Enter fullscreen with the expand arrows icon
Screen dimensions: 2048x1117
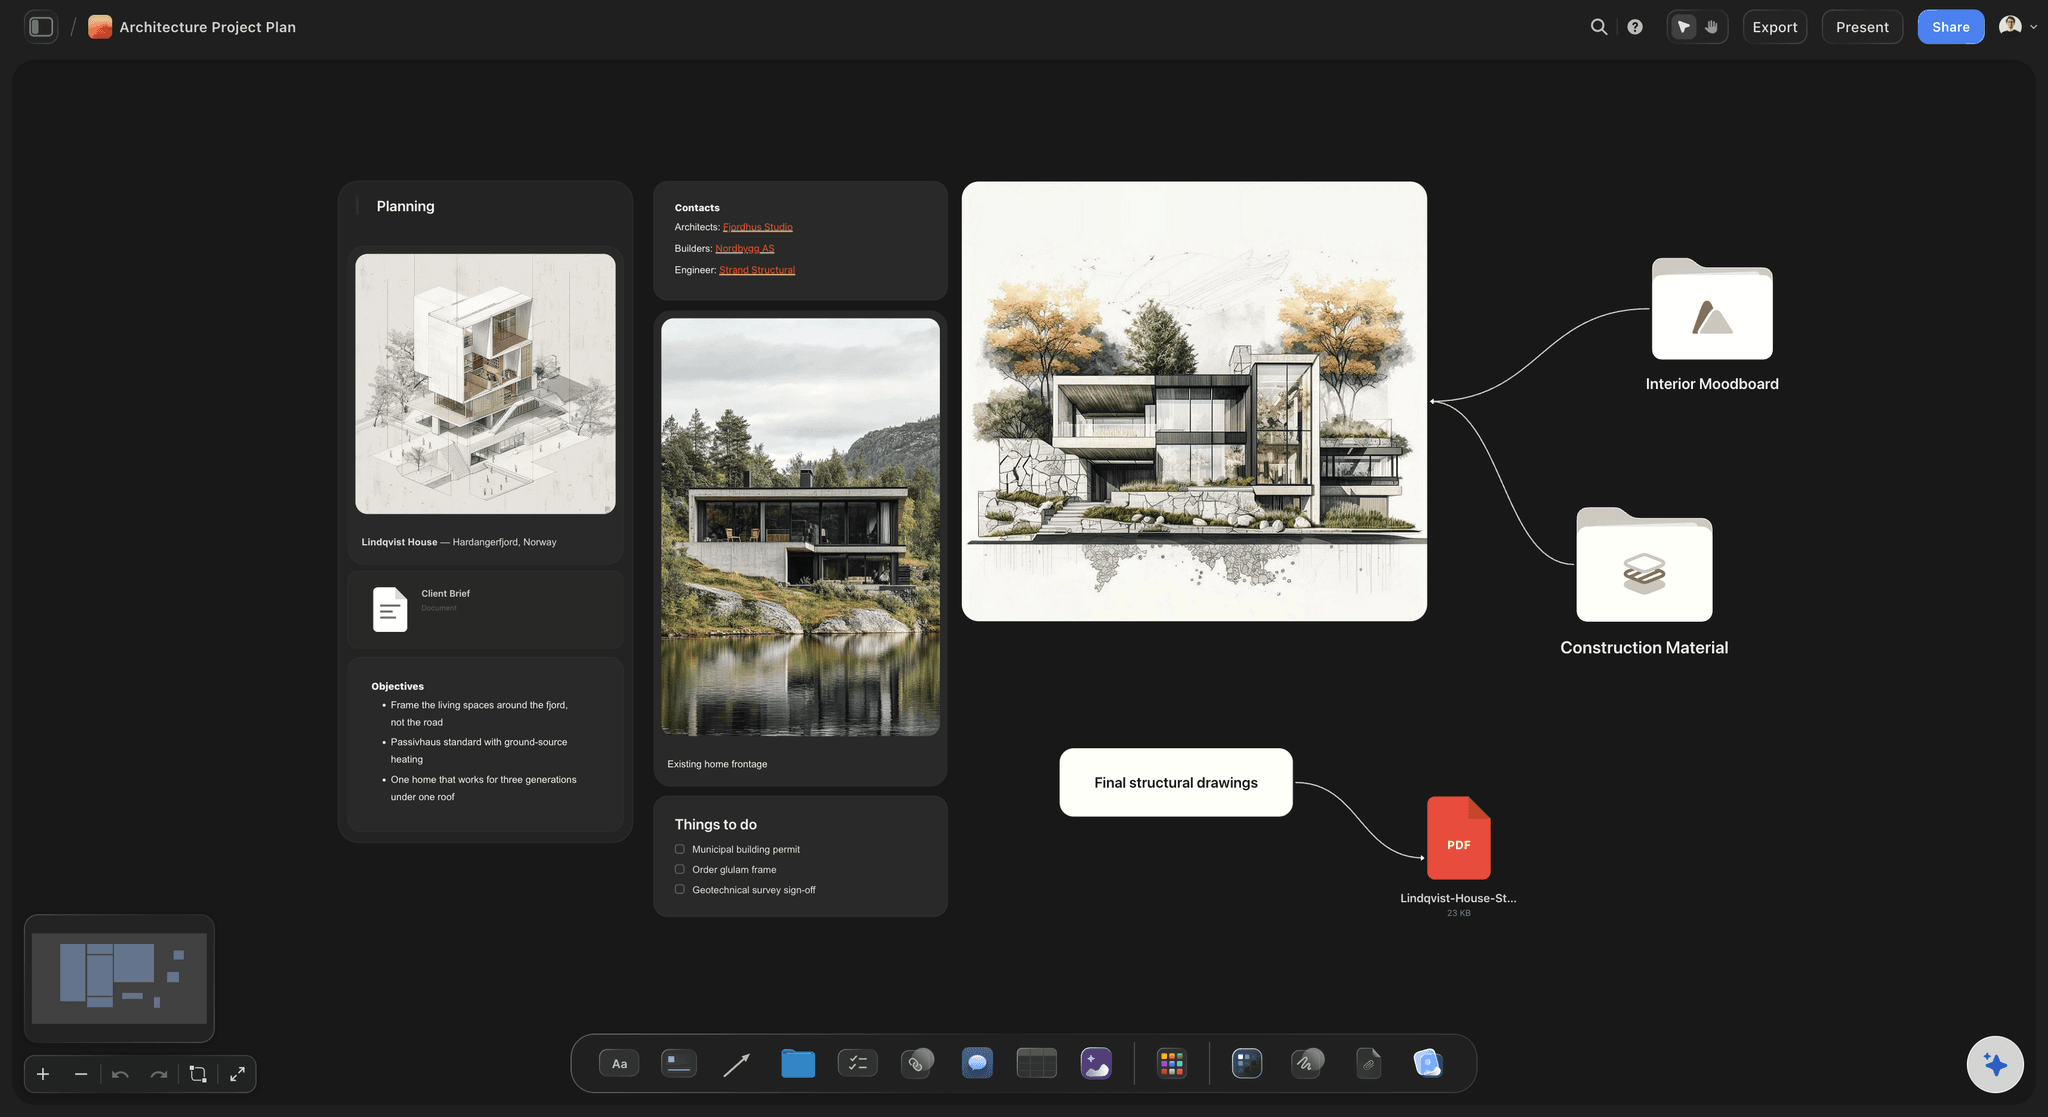237,1074
